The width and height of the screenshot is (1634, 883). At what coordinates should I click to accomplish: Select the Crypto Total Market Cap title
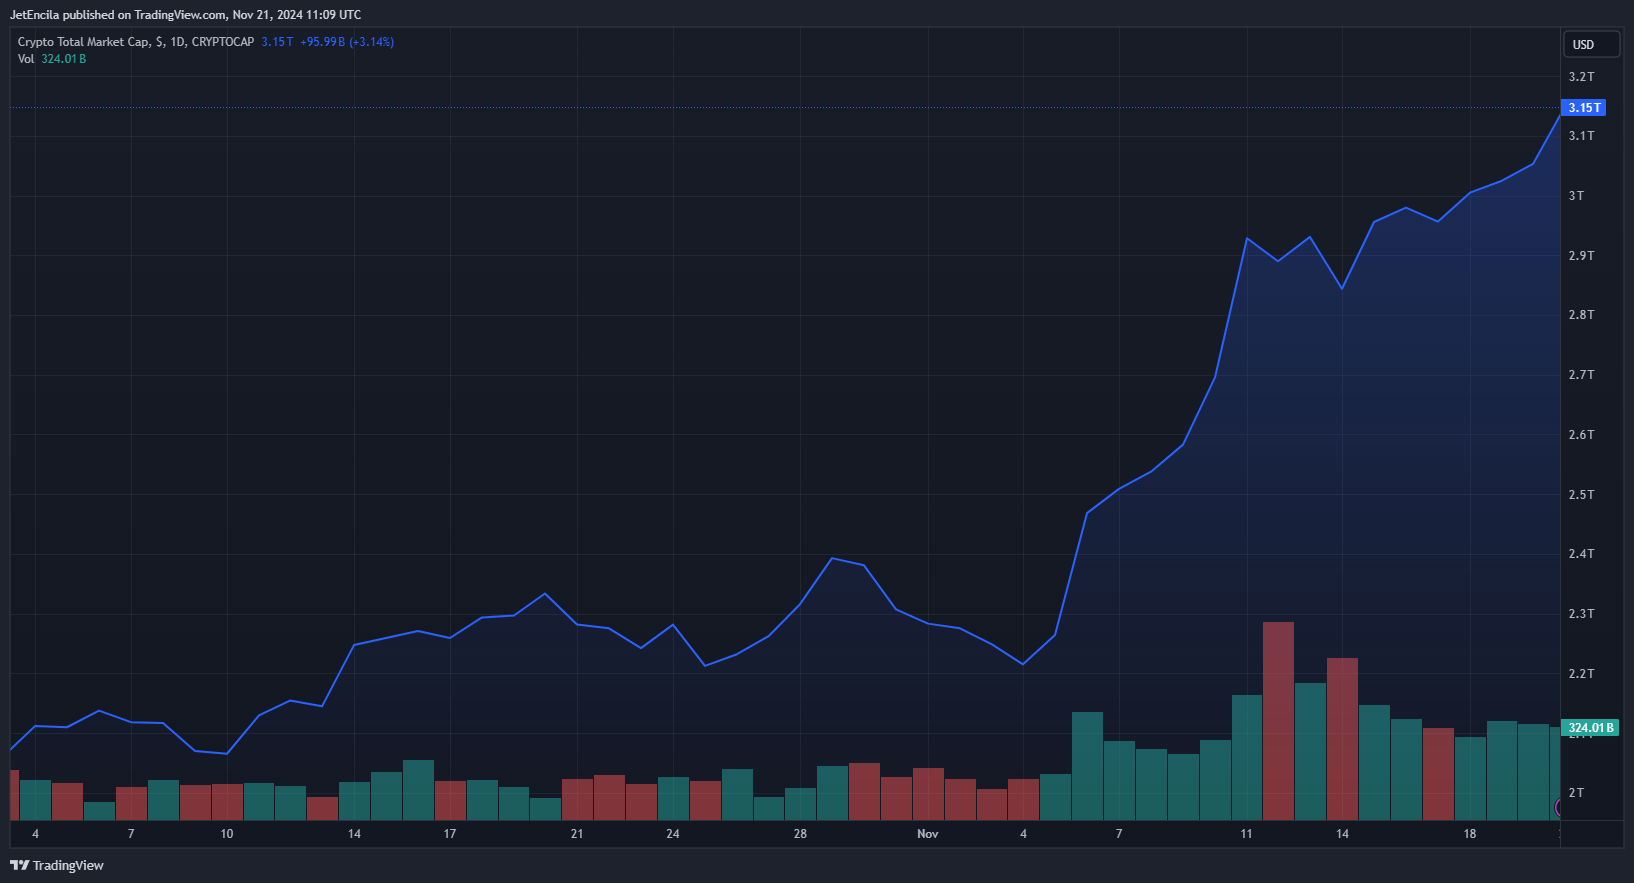(x=84, y=42)
